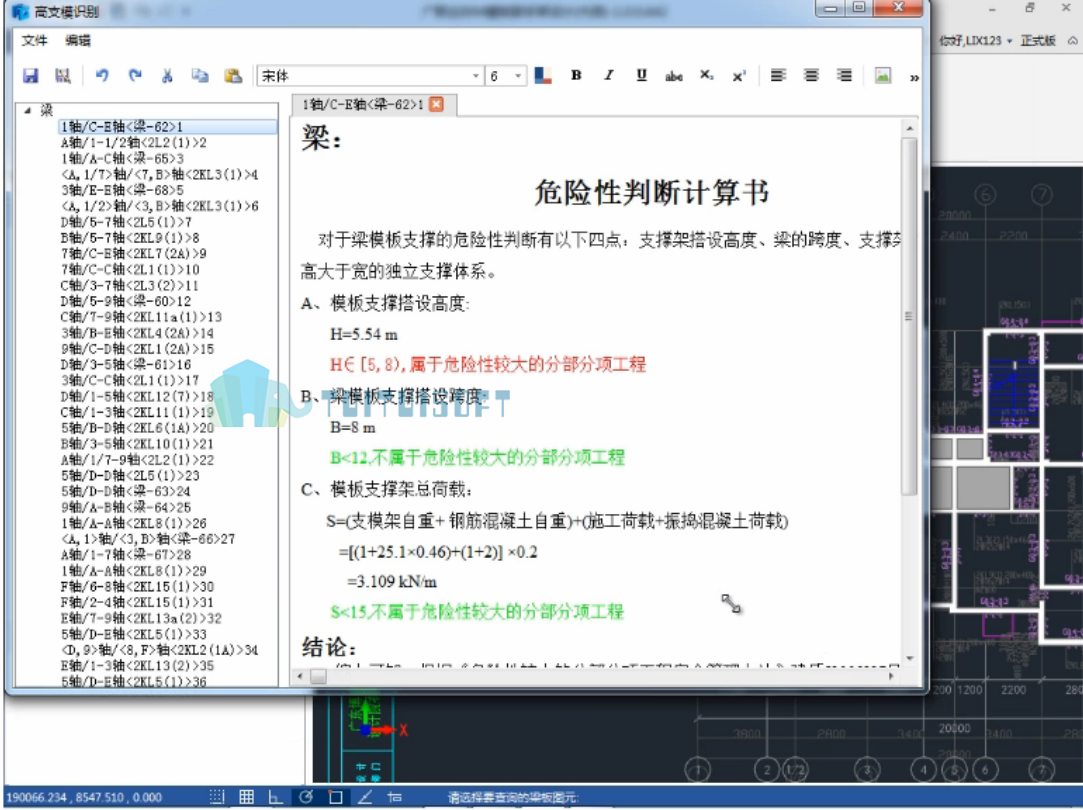Select tree item C轴/3-7轴<2L3(2)>11

(130, 285)
